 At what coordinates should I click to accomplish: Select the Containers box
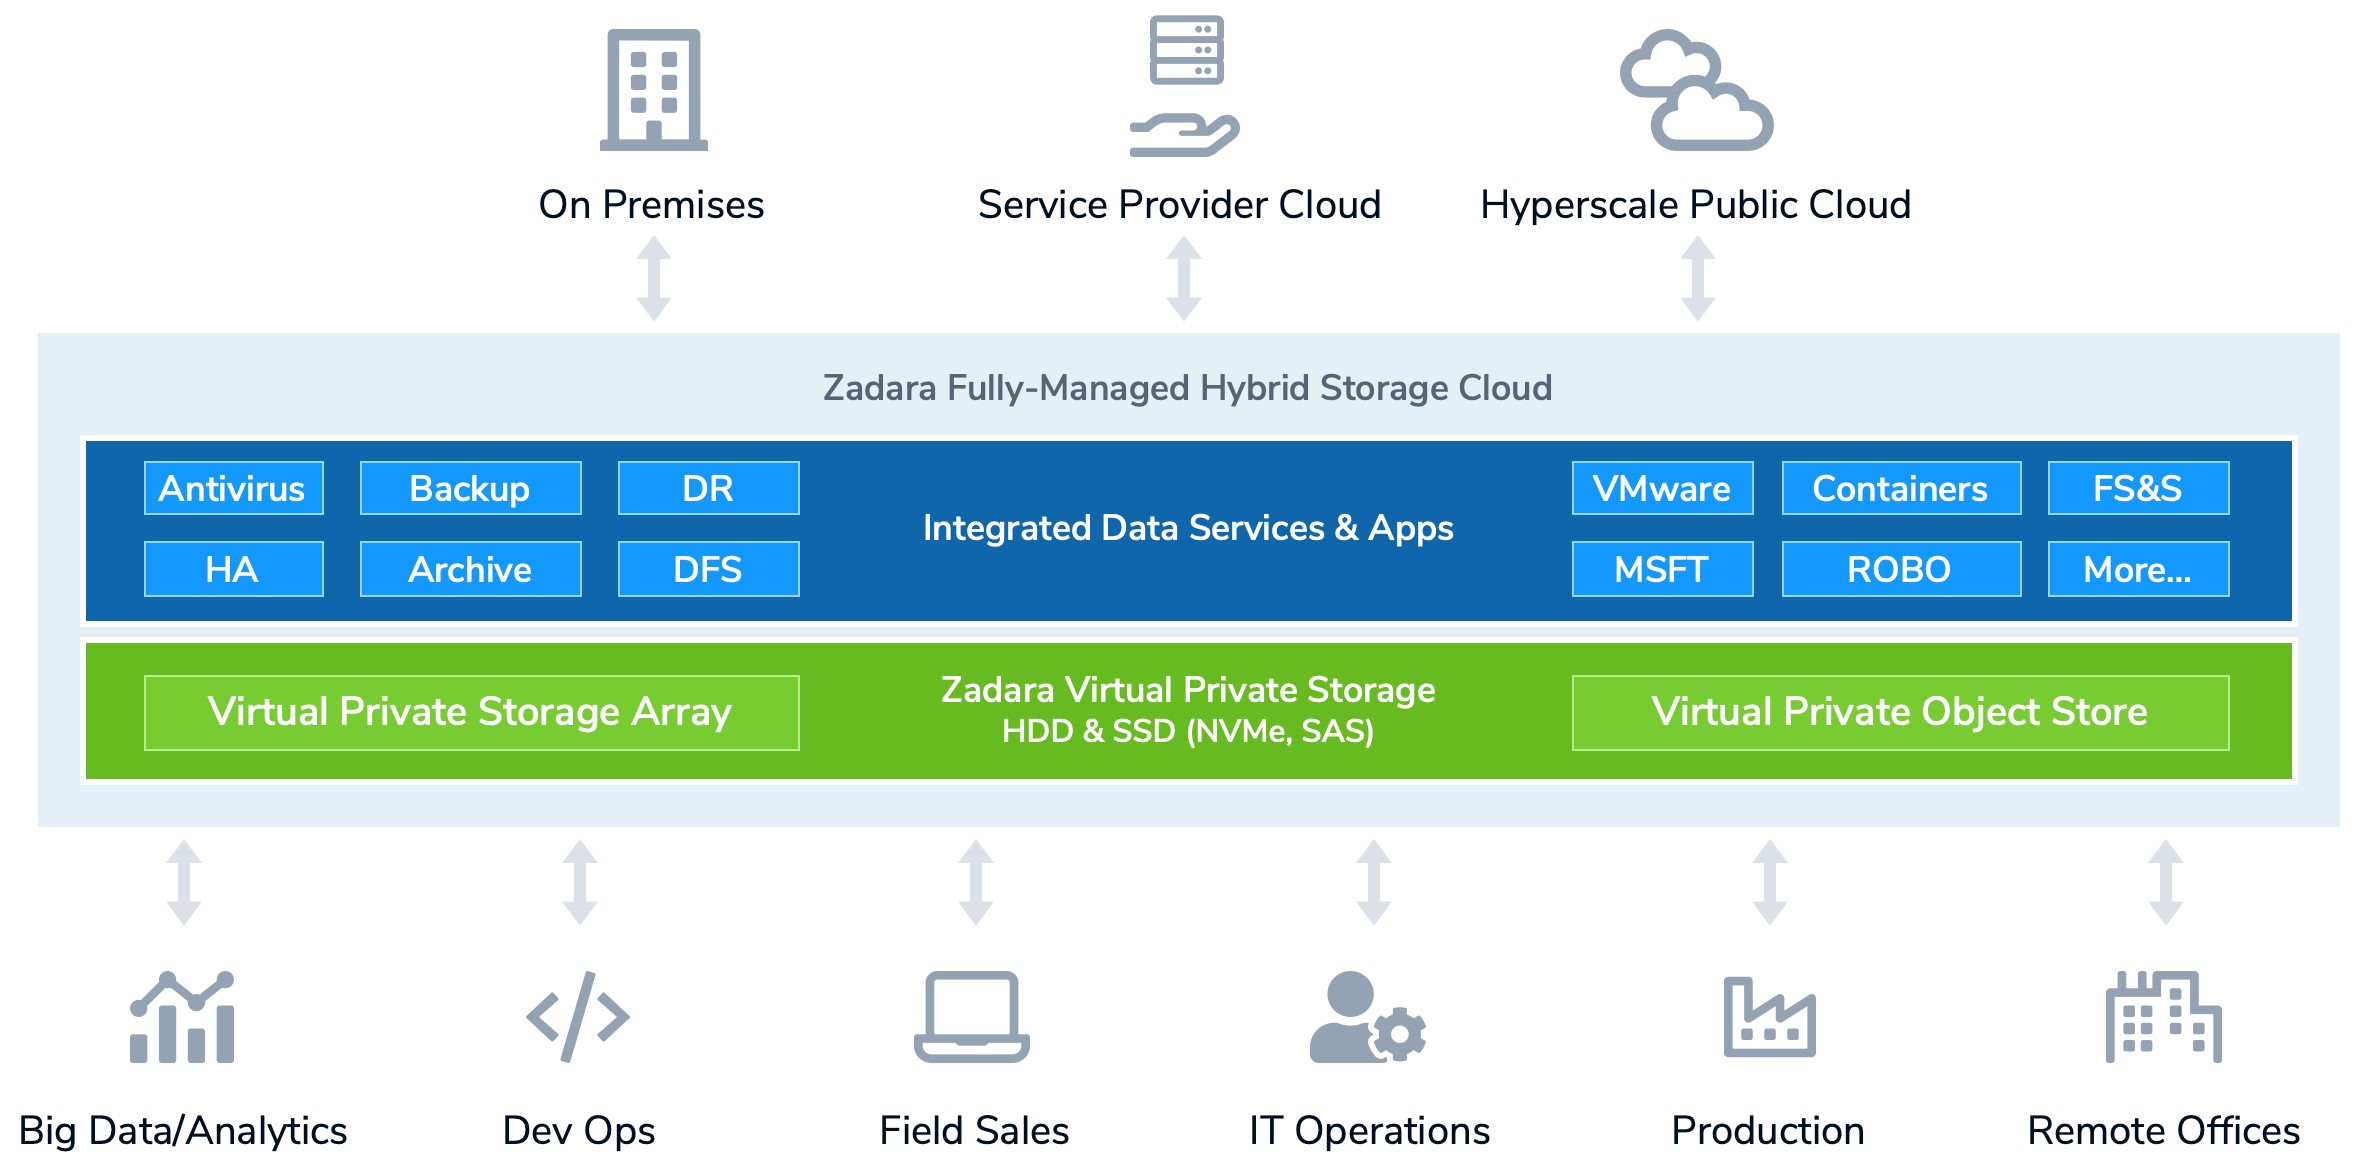[x=1902, y=488]
